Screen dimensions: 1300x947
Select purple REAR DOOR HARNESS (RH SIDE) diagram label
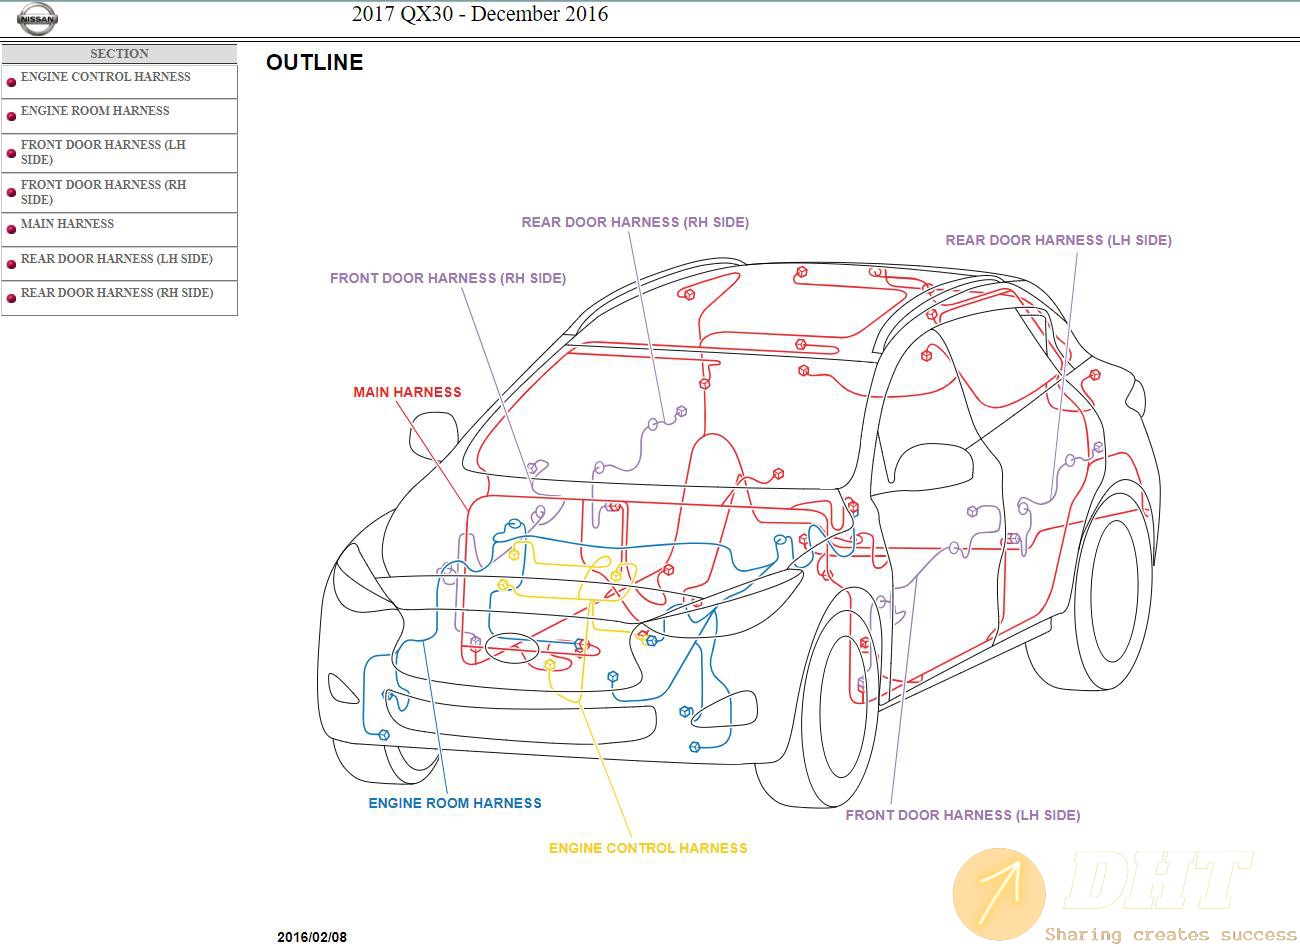[x=635, y=222]
